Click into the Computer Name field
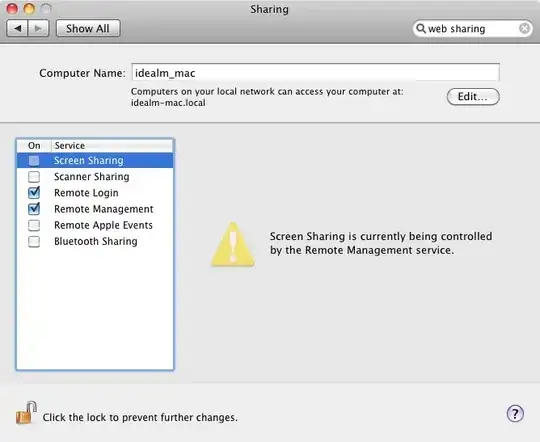Viewport: 540px width, 442px height. pyautogui.click(x=315, y=73)
